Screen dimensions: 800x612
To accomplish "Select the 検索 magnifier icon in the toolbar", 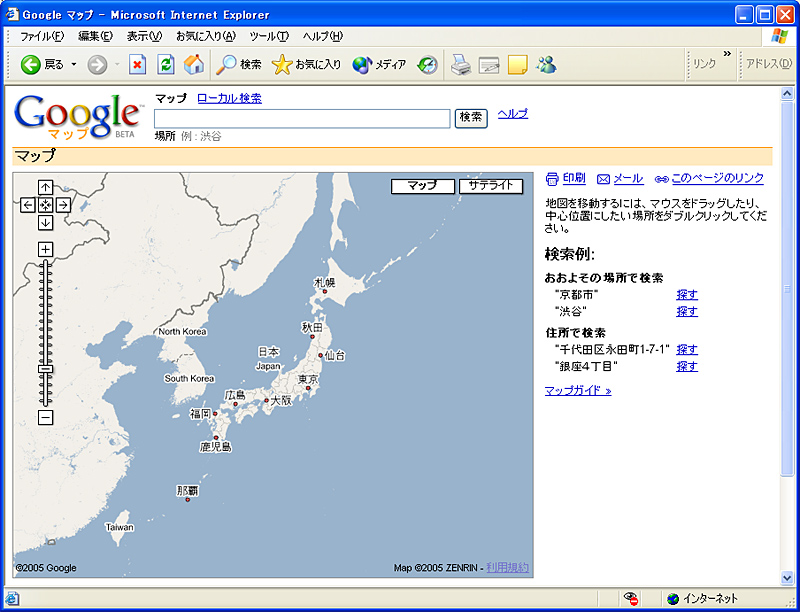I will pos(224,64).
